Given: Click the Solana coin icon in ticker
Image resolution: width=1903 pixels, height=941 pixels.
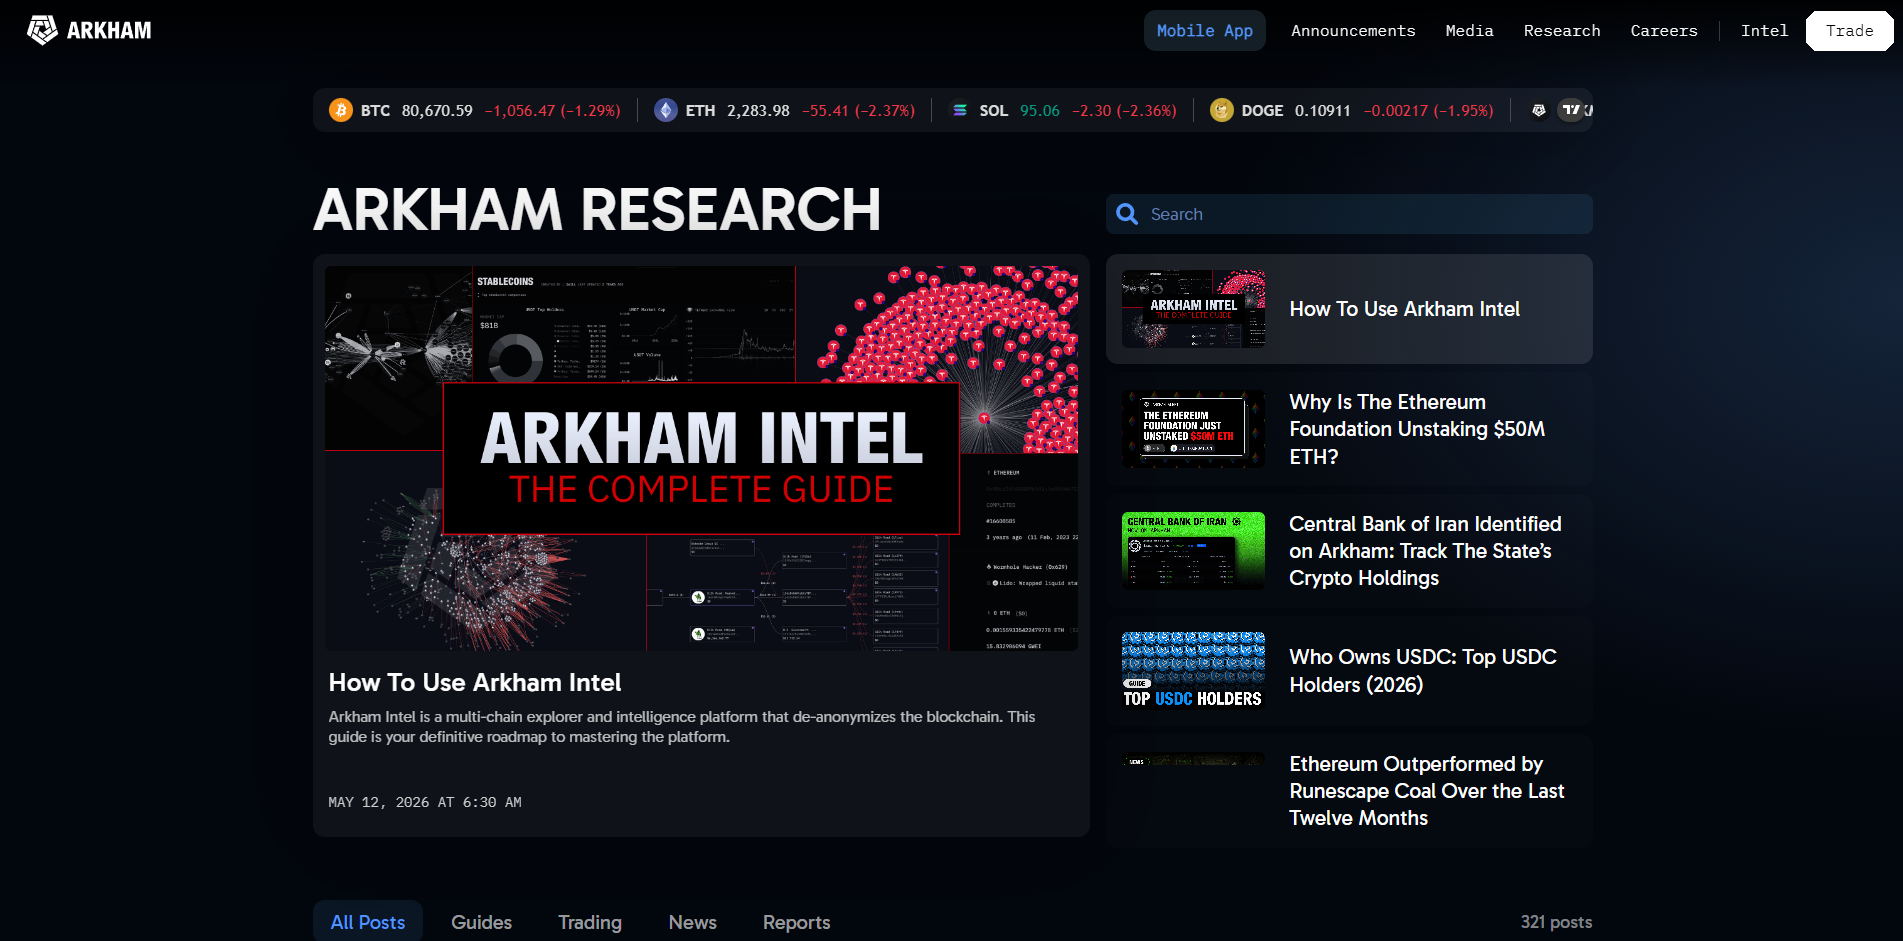Looking at the screenshot, I should pos(960,110).
